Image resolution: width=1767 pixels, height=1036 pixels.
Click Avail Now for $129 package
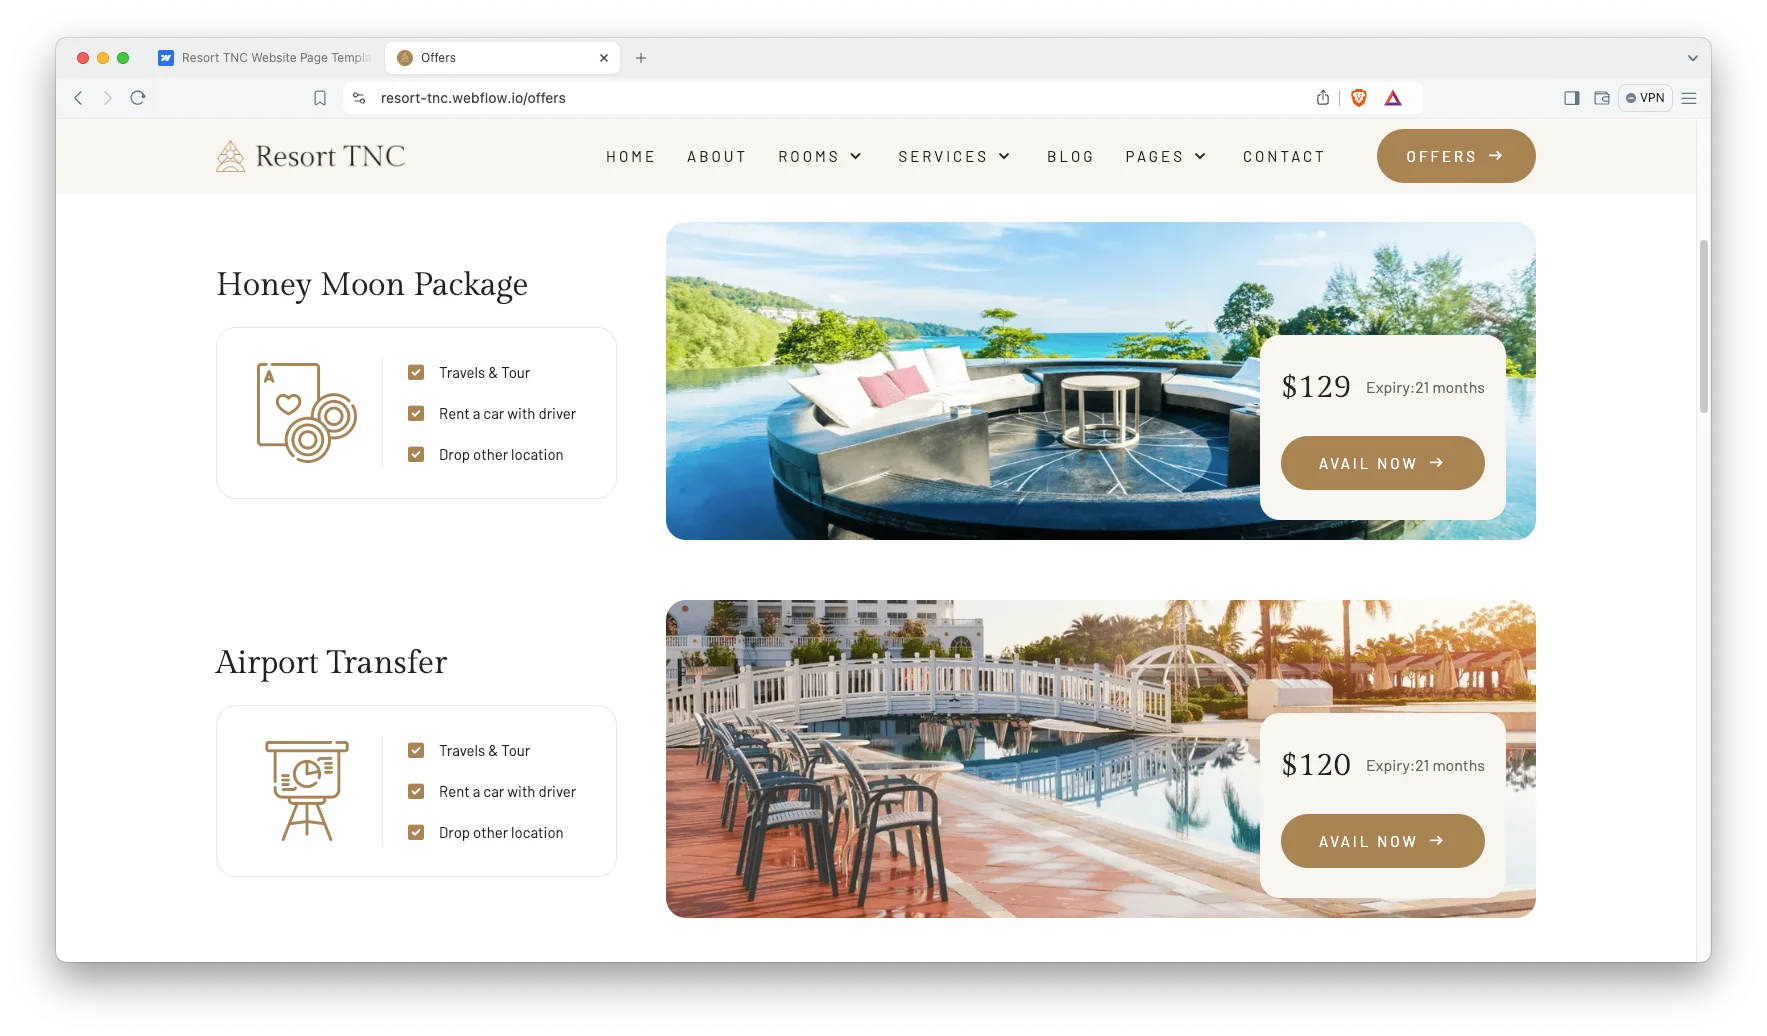click(1382, 463)
